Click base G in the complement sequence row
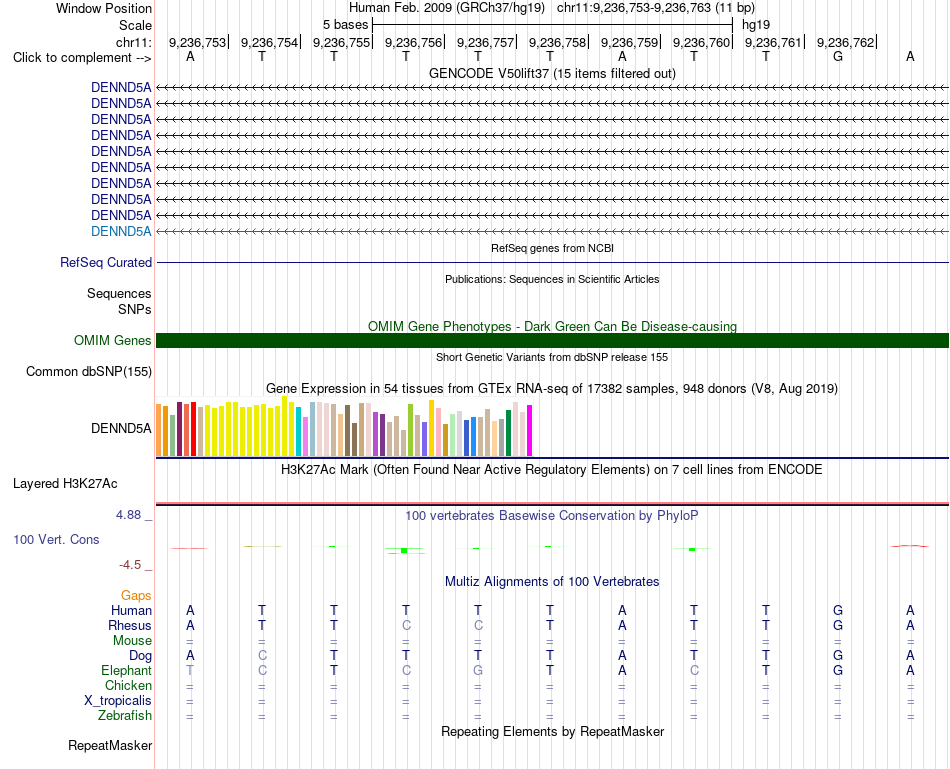 (838, 56)
